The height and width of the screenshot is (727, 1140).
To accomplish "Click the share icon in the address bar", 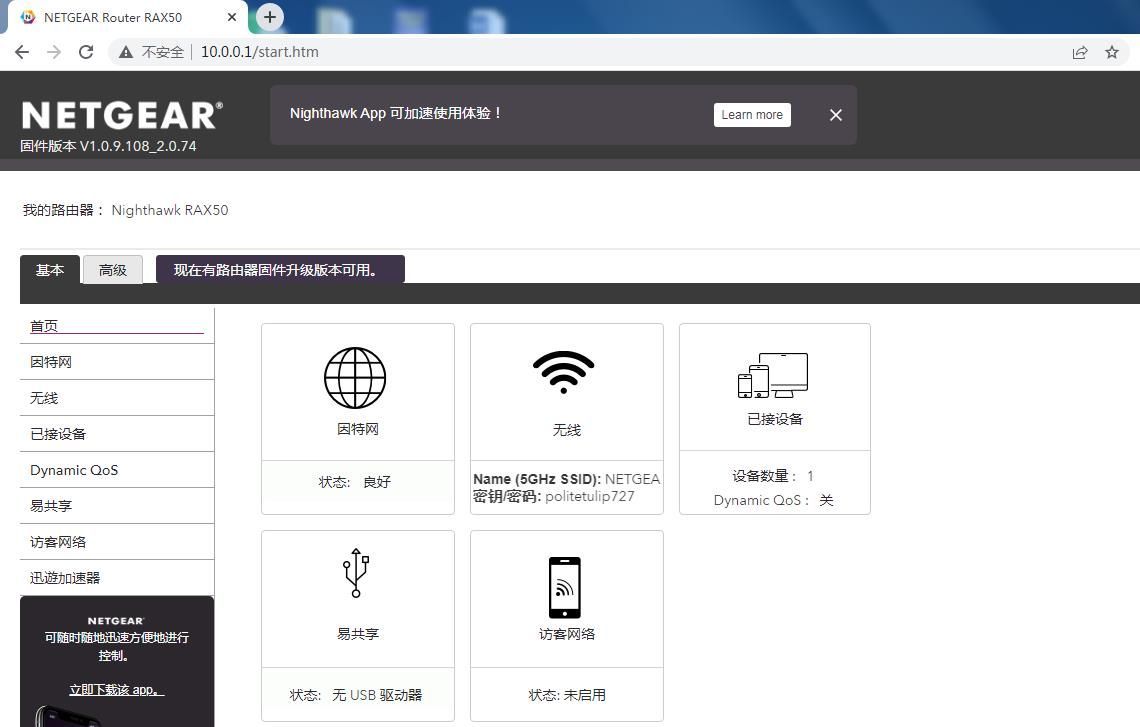I will [1080, 51].
